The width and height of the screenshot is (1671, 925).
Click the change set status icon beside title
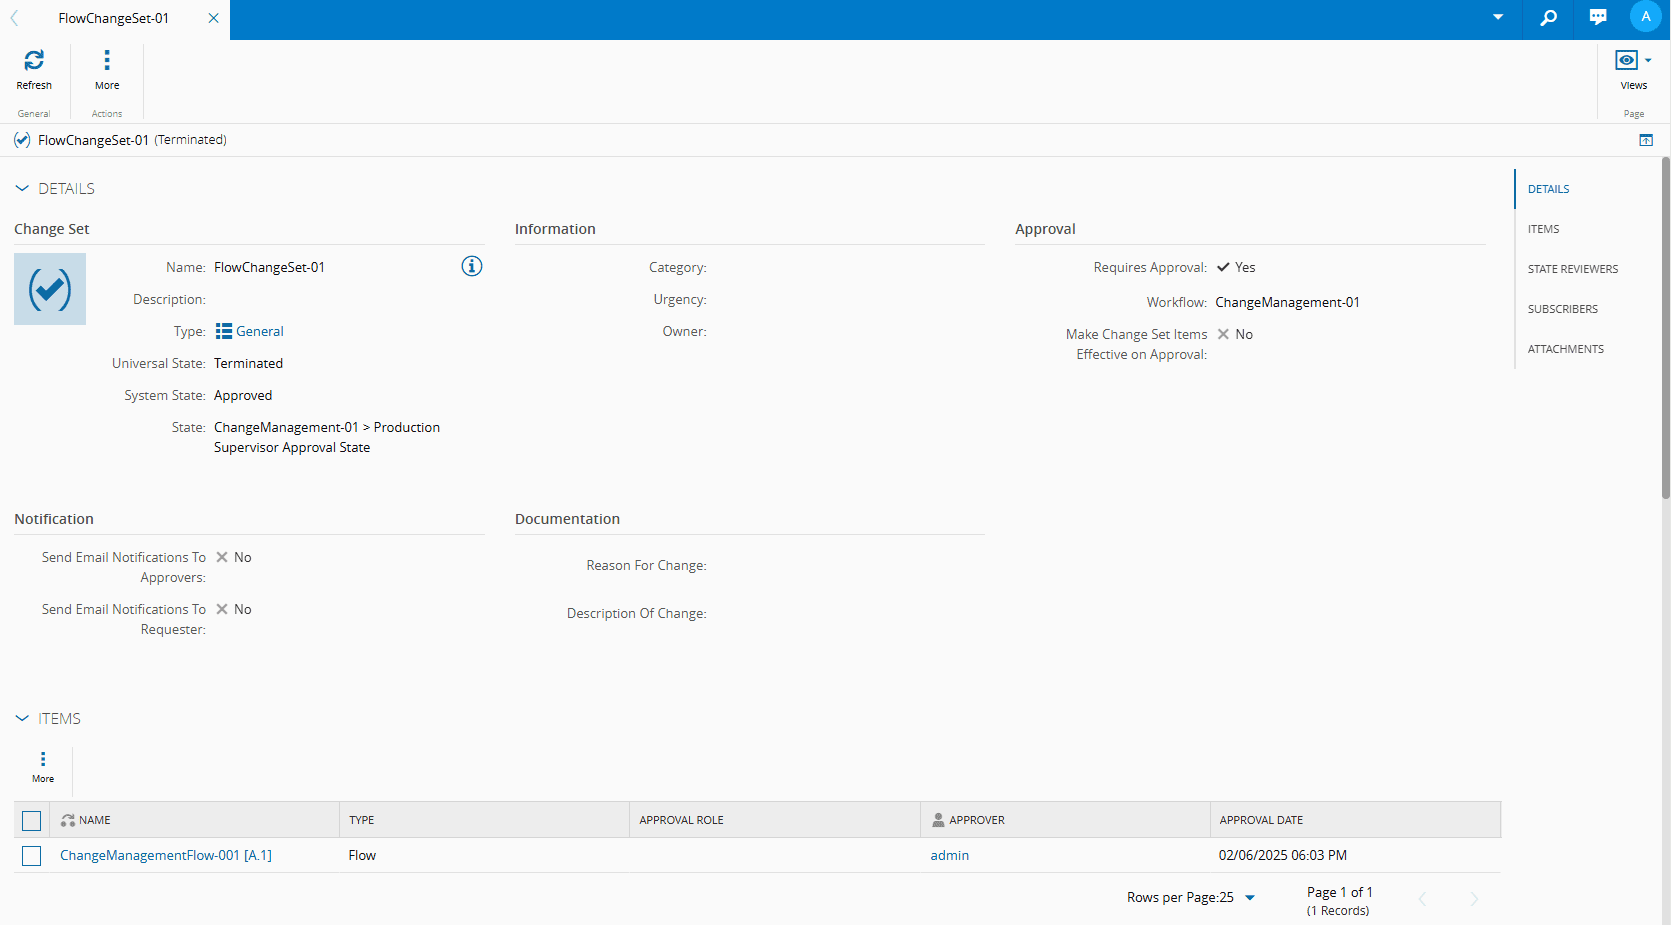(22, 140)
